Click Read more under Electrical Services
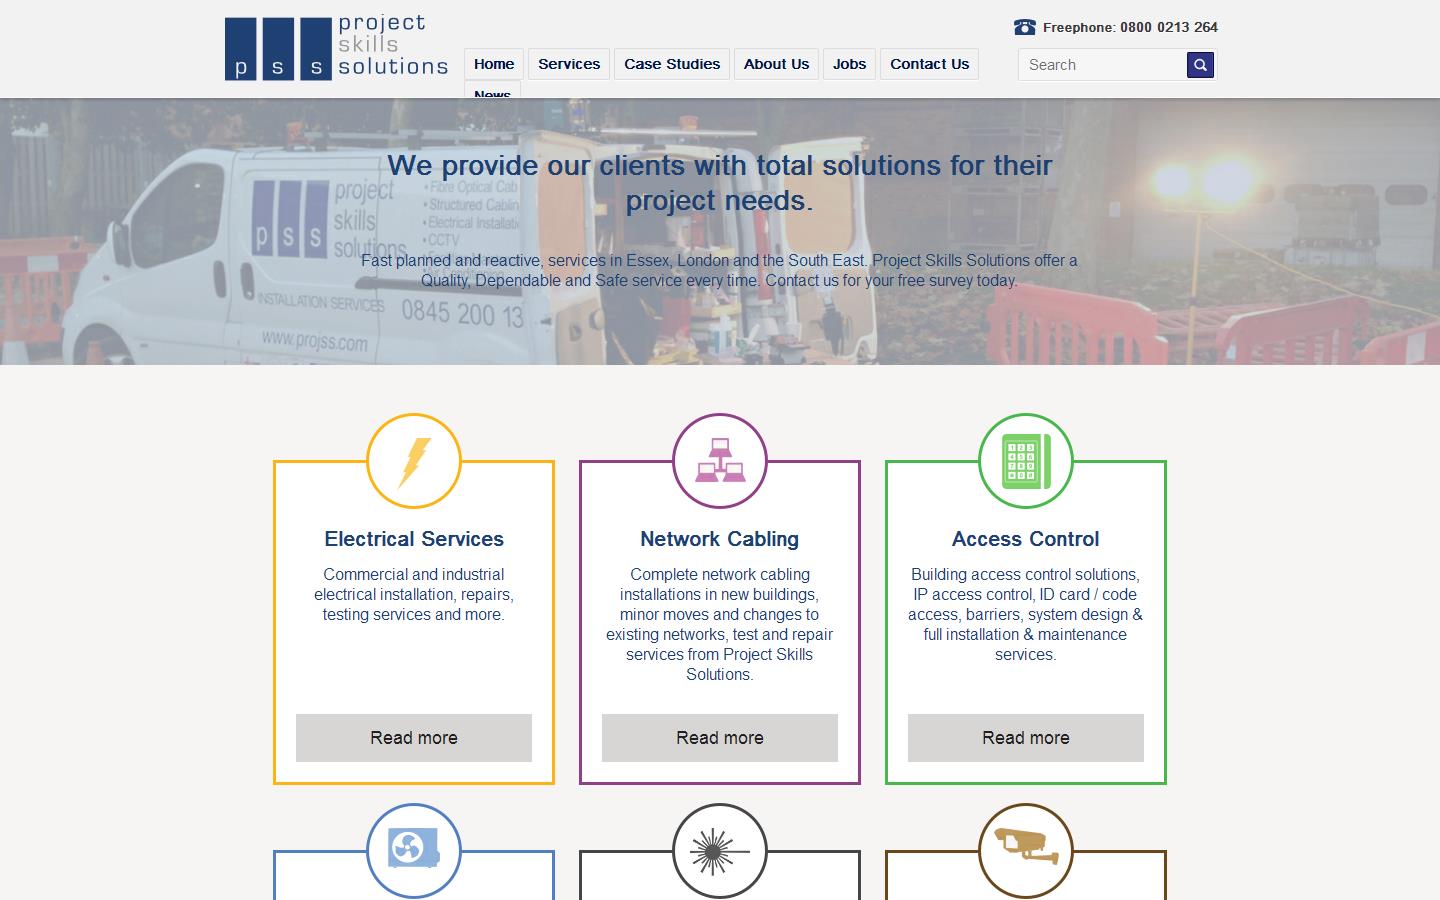This screenshot has height=900, width=1440. 414,737
